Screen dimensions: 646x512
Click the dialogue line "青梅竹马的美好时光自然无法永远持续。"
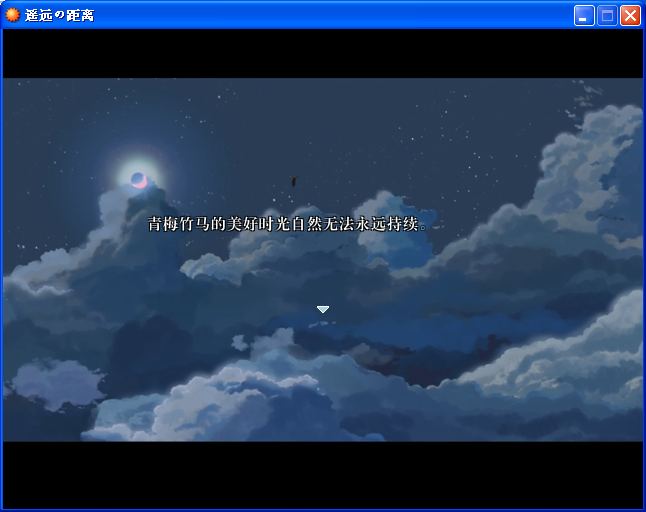coord(288,224)
